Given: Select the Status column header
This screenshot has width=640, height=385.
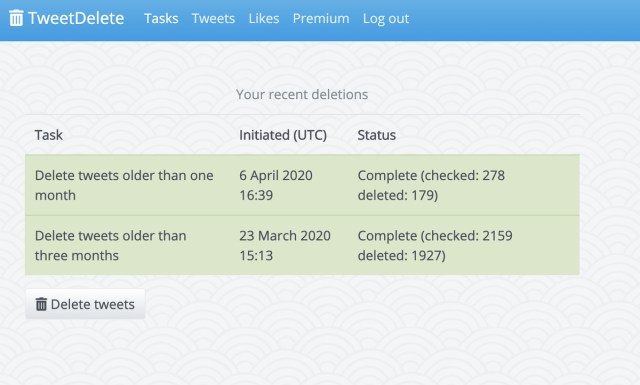Looking at the screenshot, I should click(376, 135).
